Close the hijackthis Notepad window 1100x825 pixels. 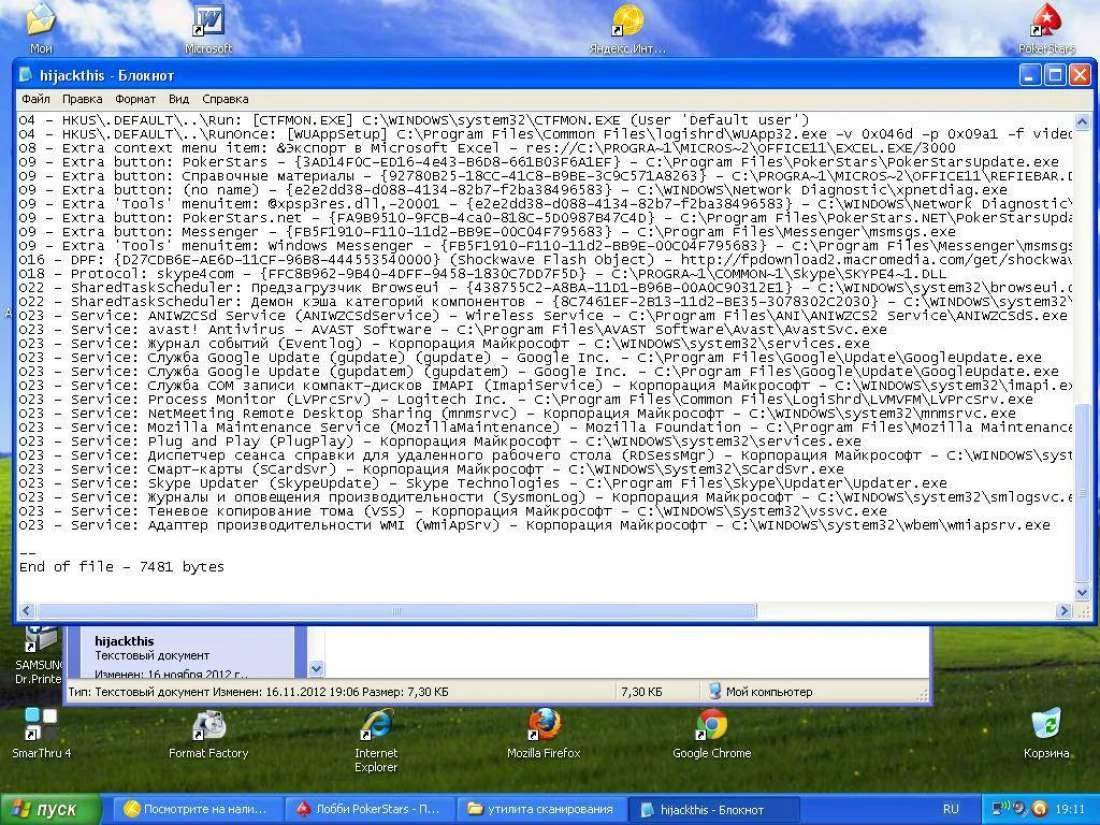(1079, 74)
